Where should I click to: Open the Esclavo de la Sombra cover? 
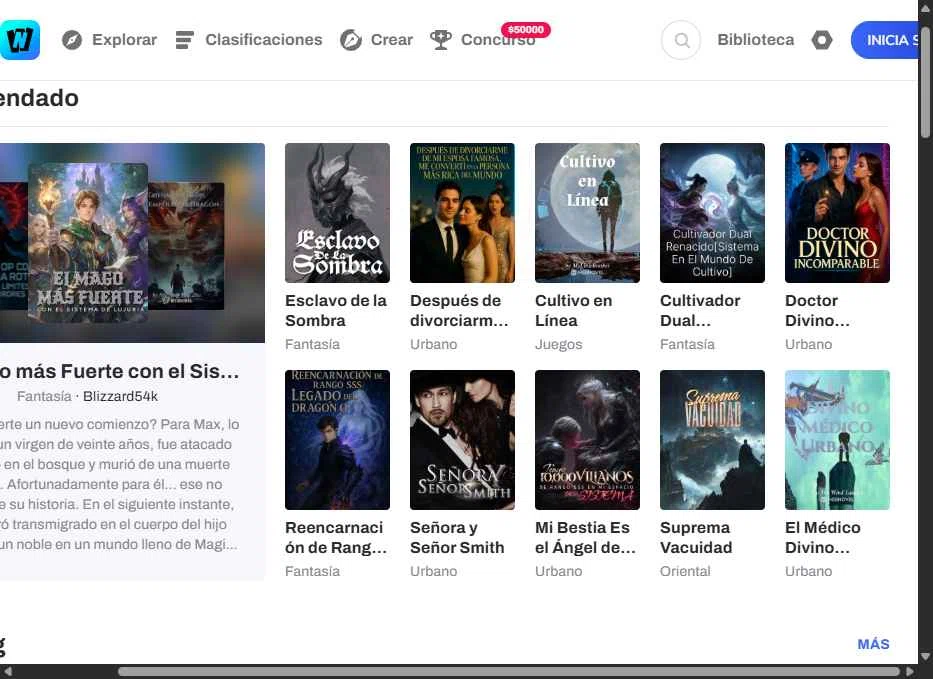pos(337,213)
